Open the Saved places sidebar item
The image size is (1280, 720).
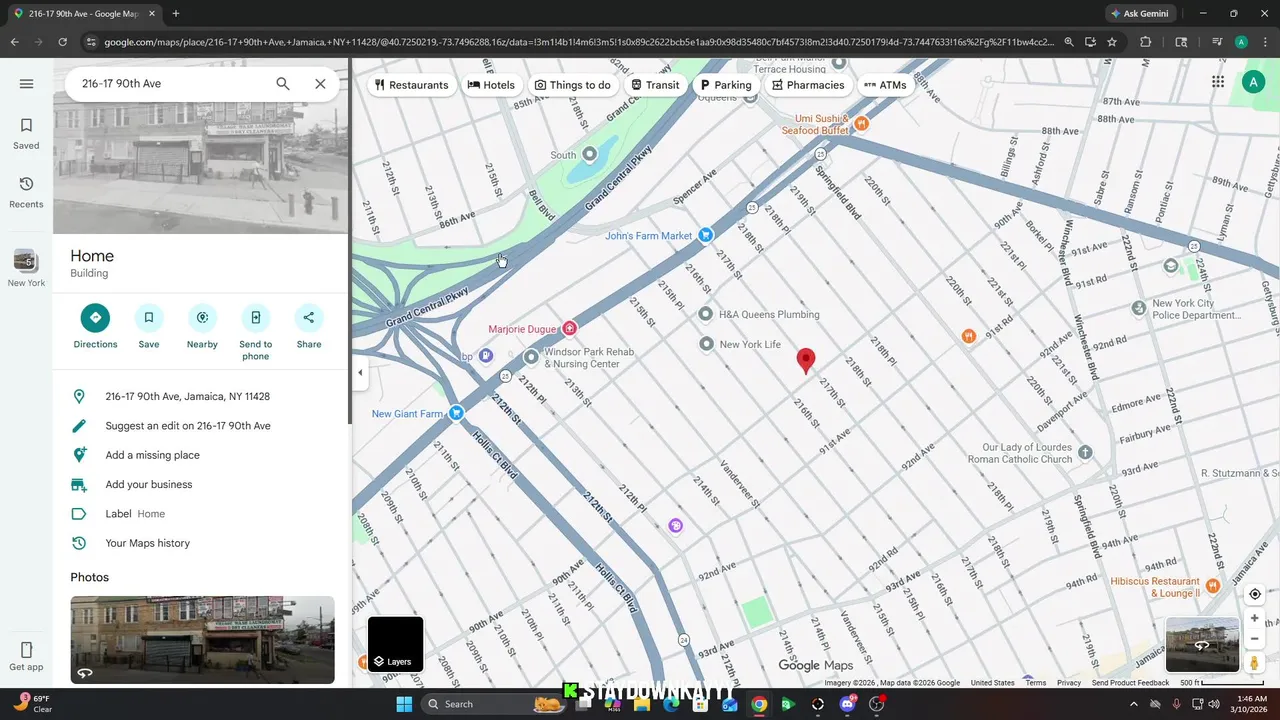click(x=26, y=134)
